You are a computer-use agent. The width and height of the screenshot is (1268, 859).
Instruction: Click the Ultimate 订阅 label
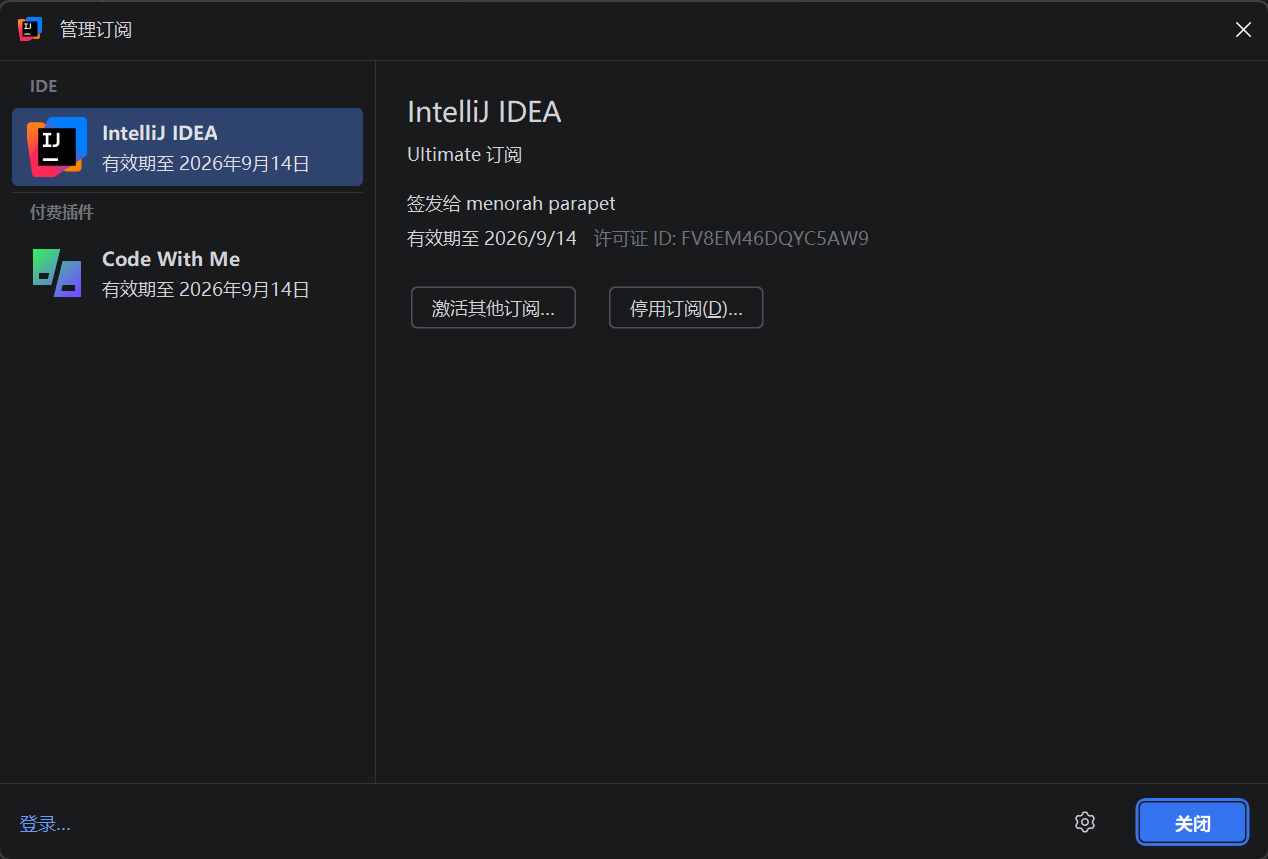point(464,155)
